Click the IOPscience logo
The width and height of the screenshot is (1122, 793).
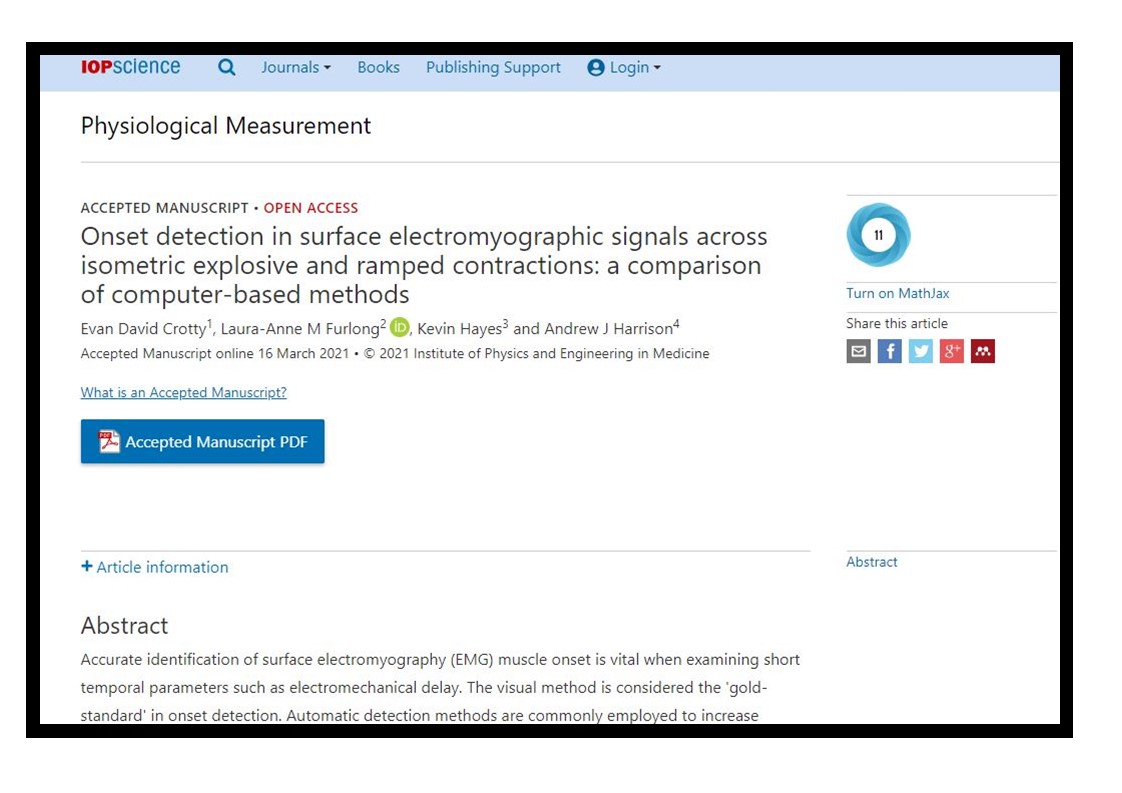pos(130,66)
